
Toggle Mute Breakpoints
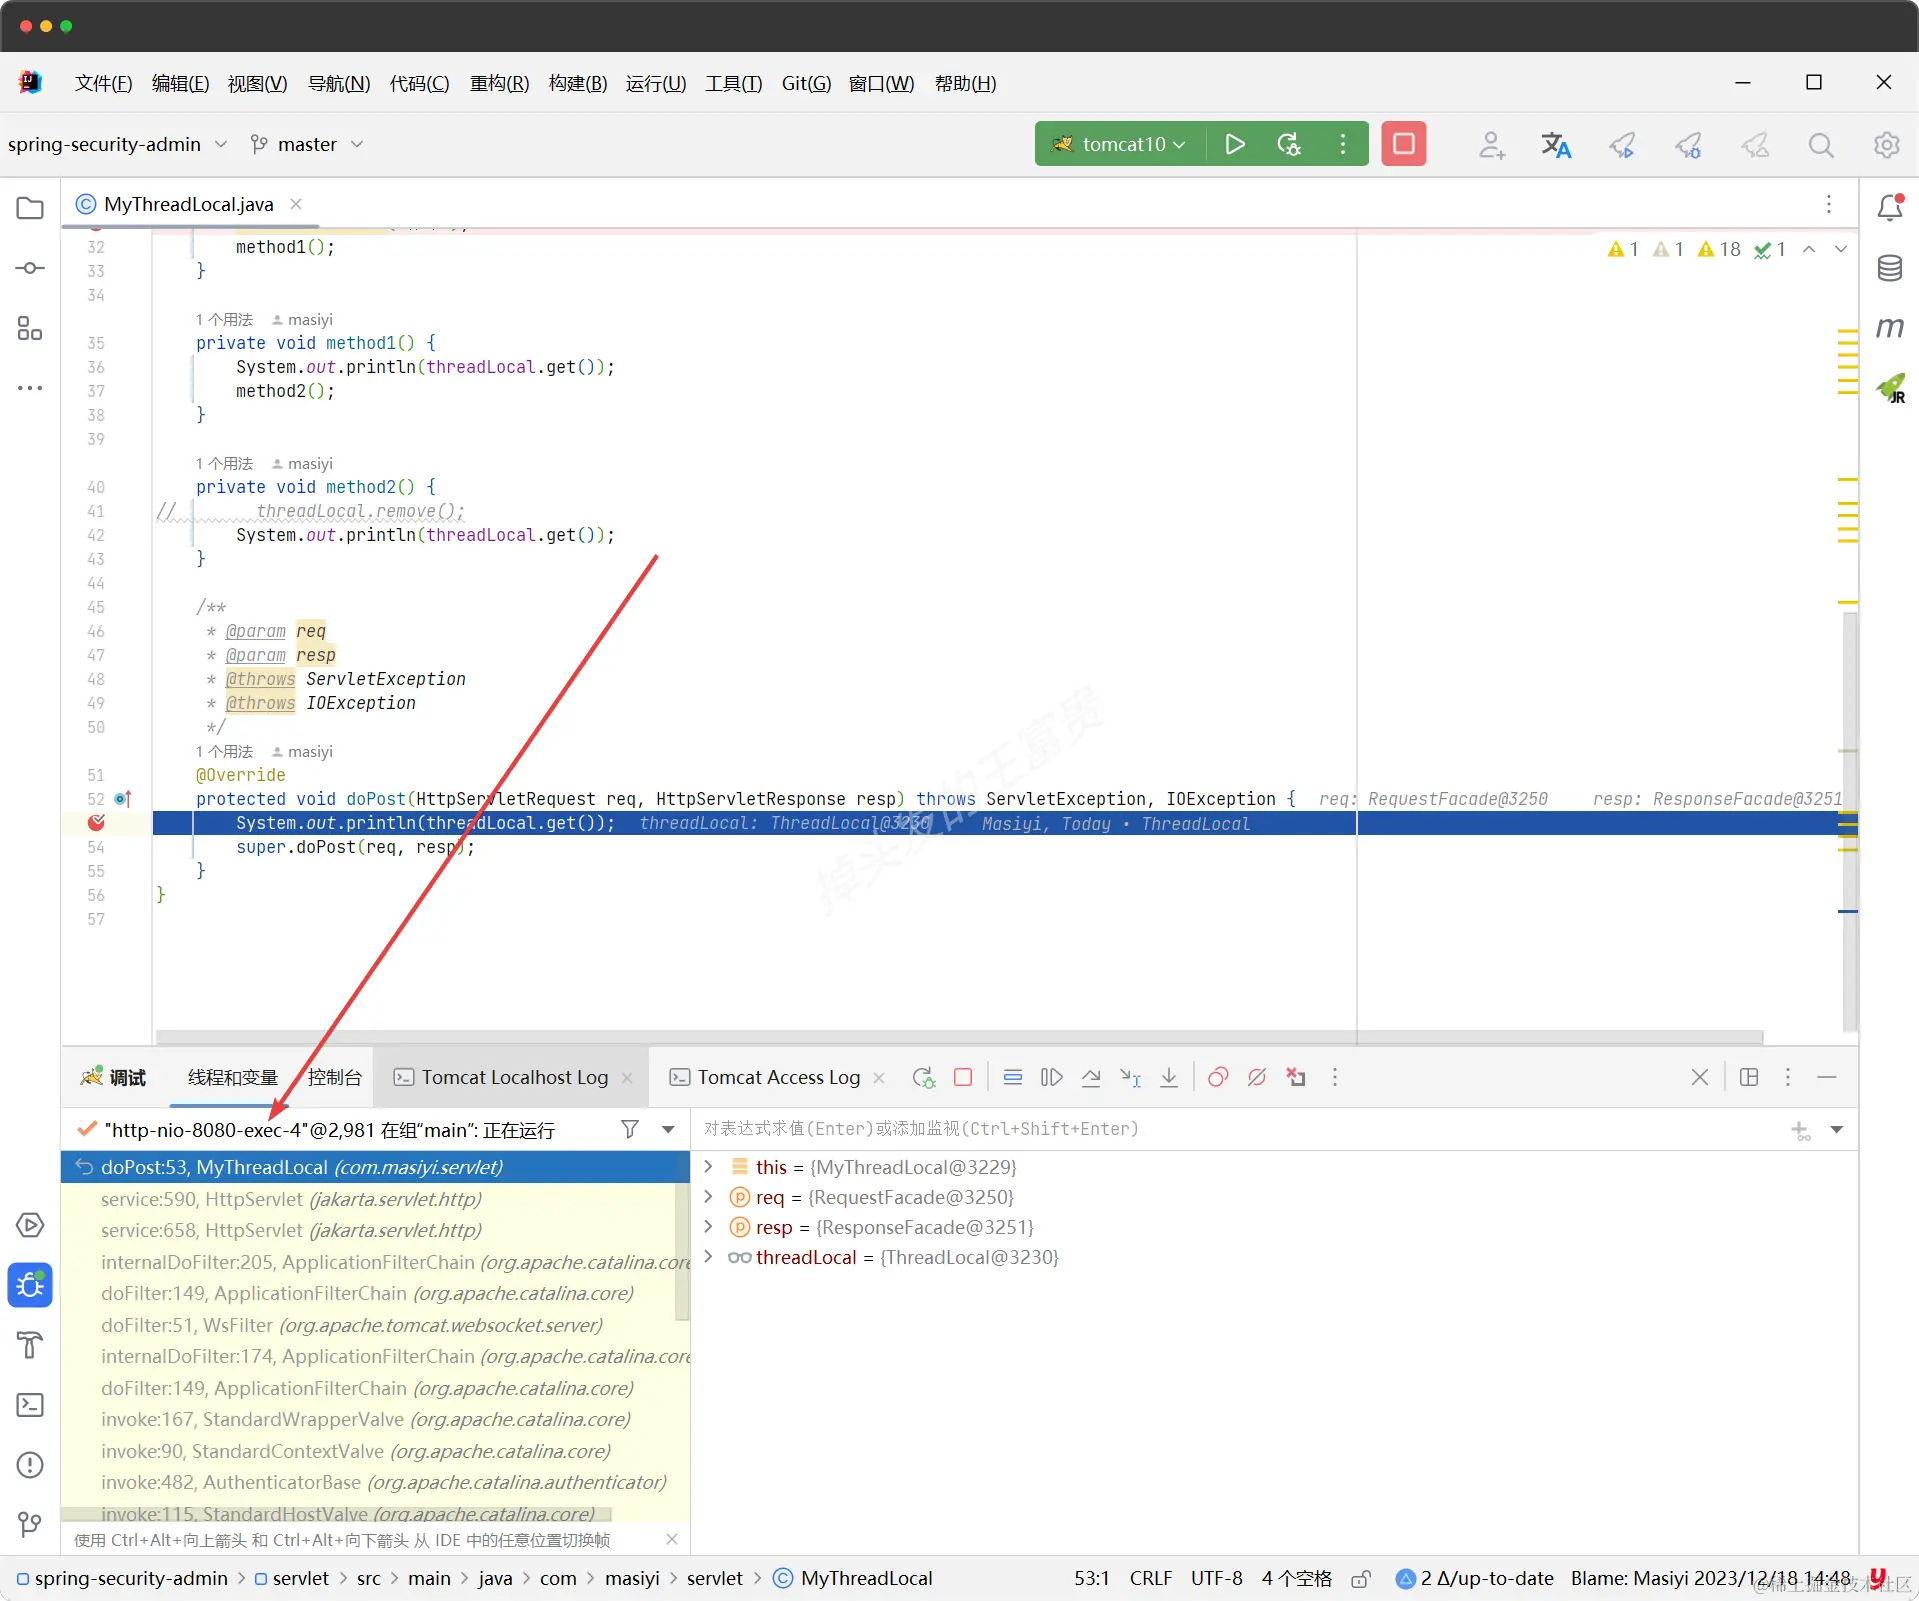pos(1257,1077)
